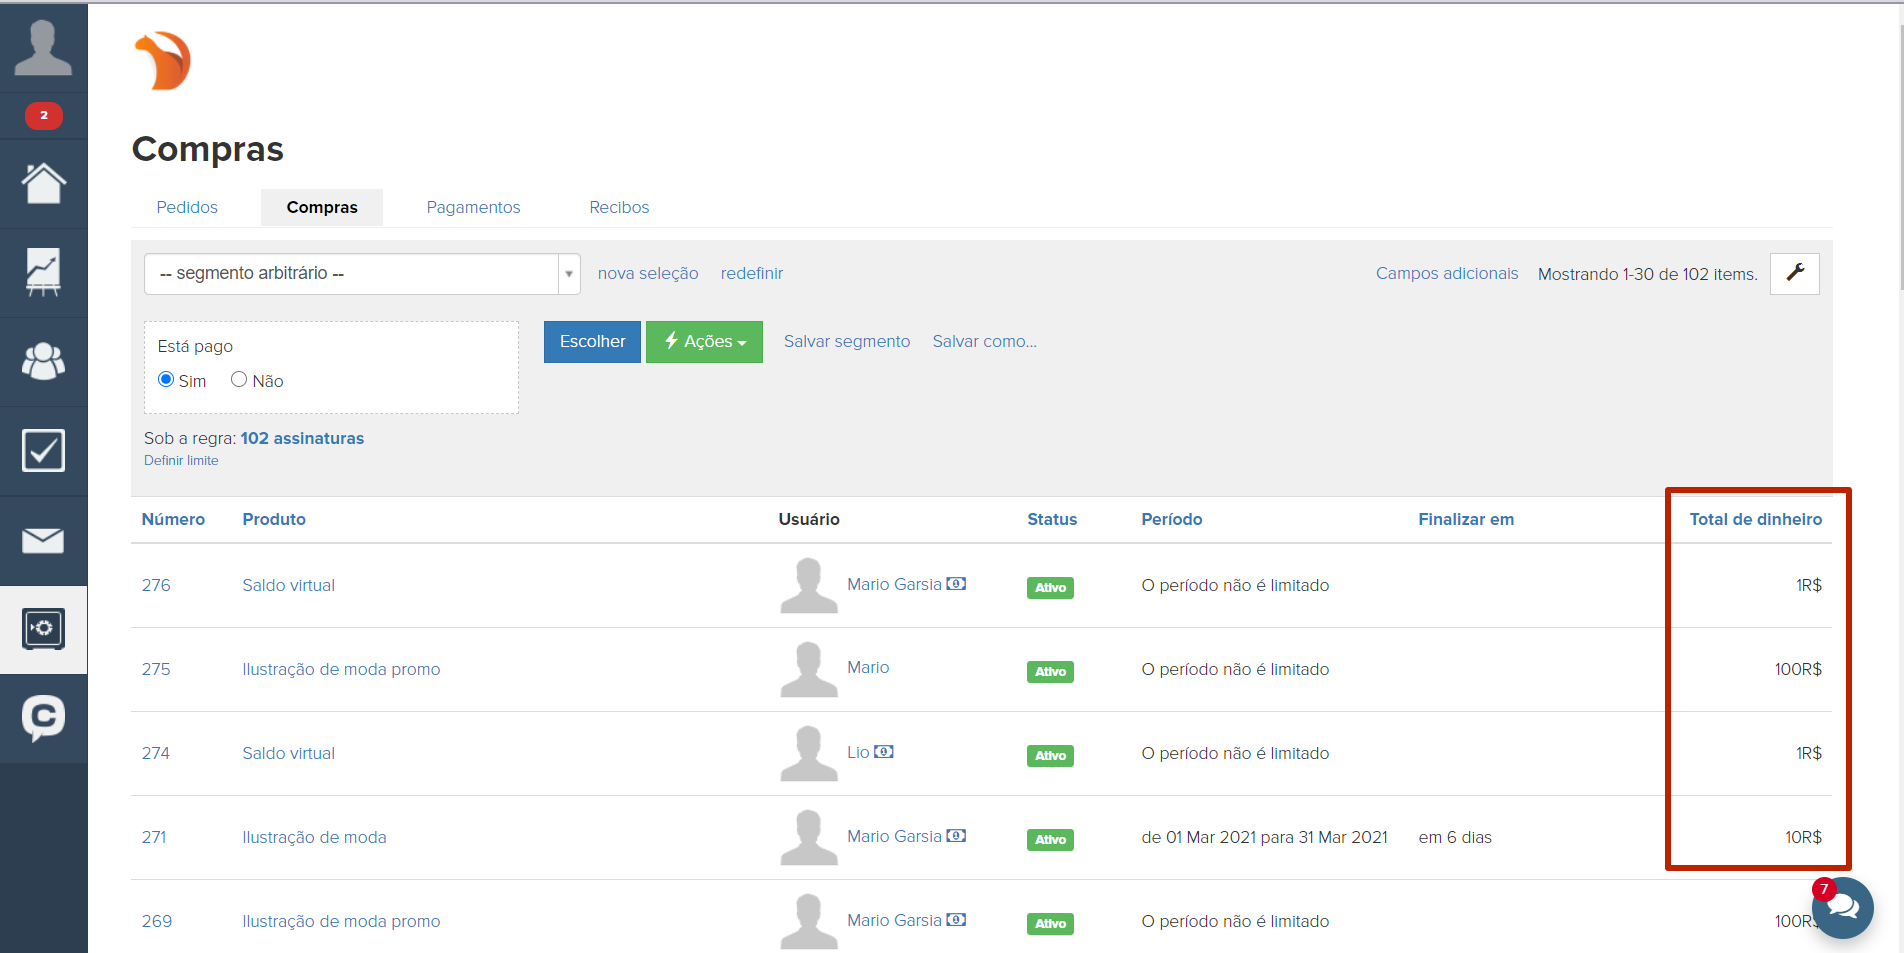Click the Escolher button
This screenshot has height=953, width=1904.
pos(592,342)
